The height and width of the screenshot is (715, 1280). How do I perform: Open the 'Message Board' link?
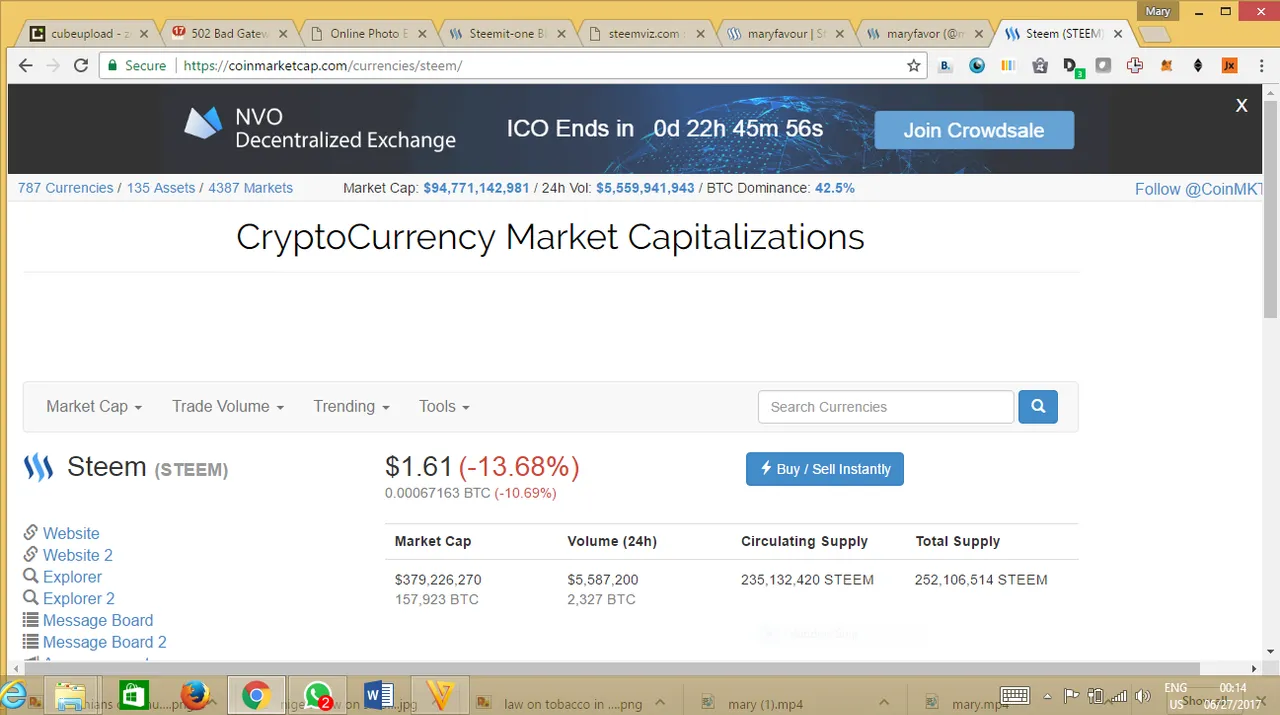98,620
